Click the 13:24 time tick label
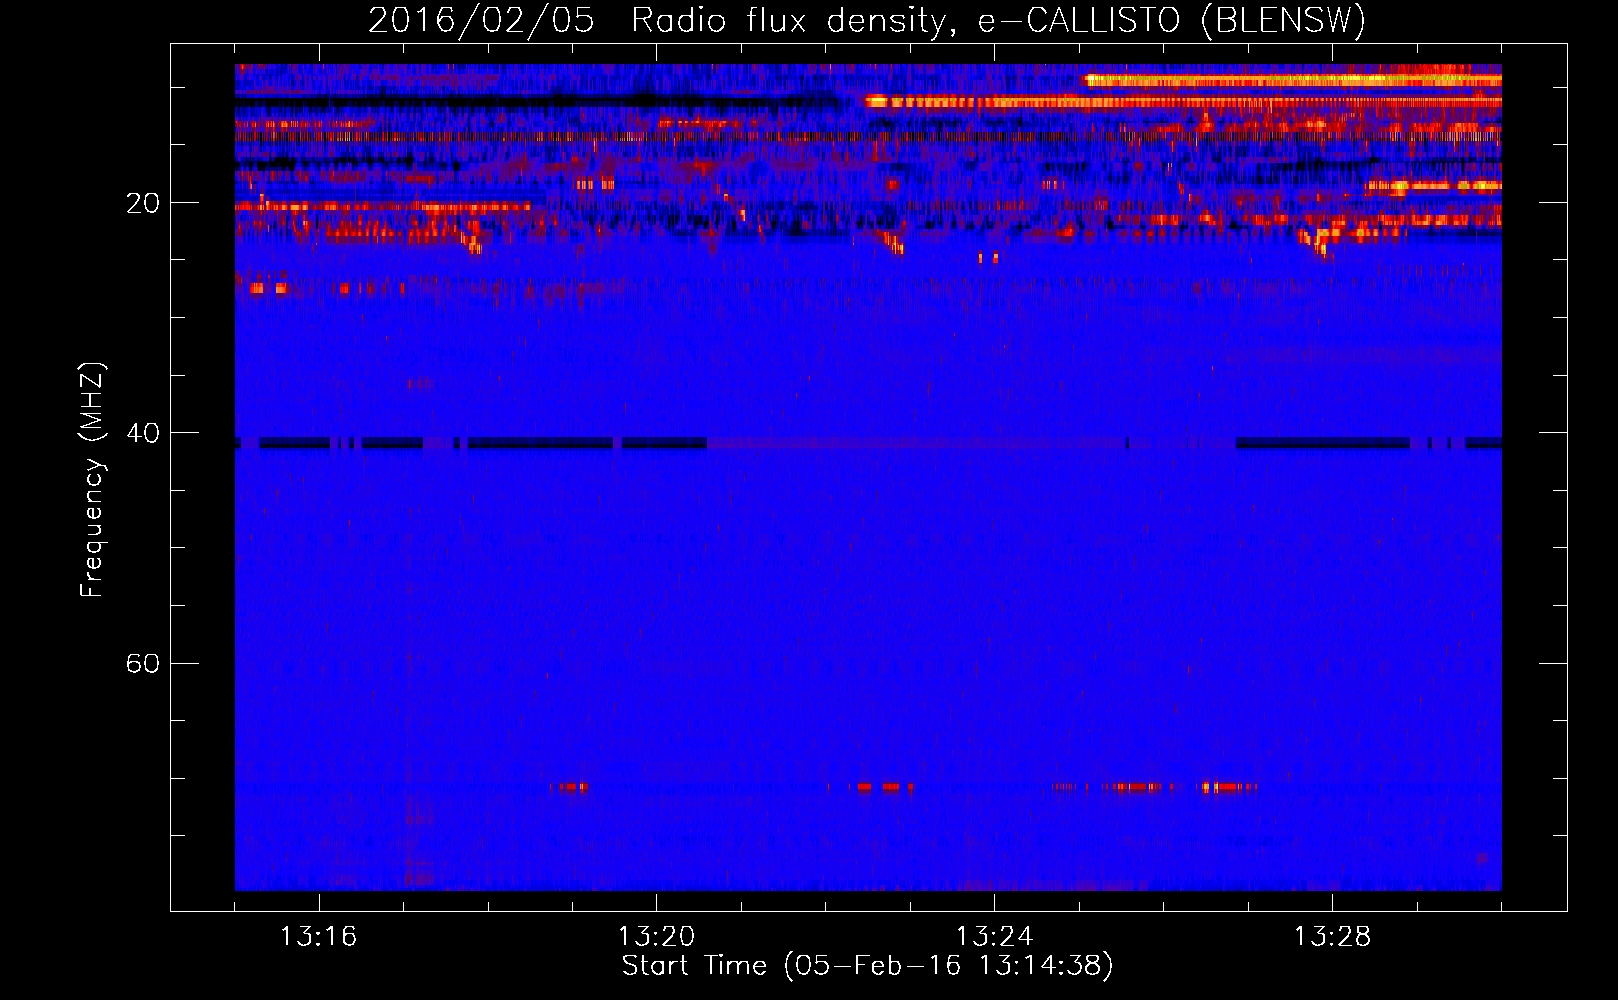This screenshot has width=1618, height=1000. (994, 937)
